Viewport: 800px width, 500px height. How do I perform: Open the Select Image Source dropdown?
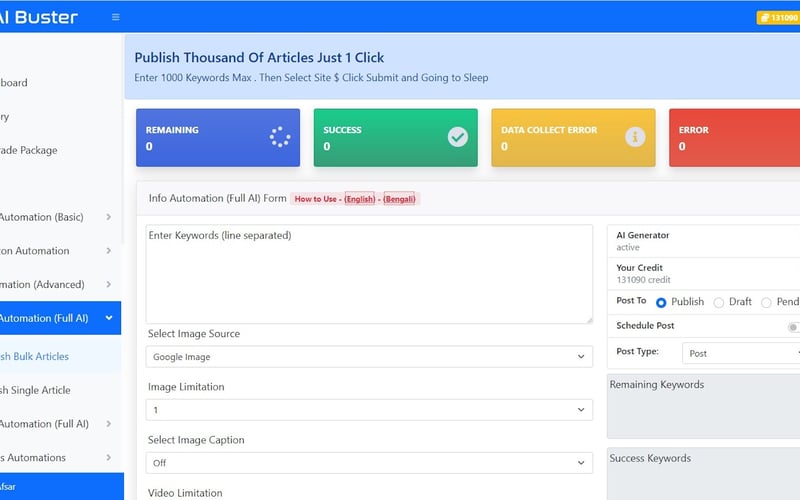click(x=369, y=357)
